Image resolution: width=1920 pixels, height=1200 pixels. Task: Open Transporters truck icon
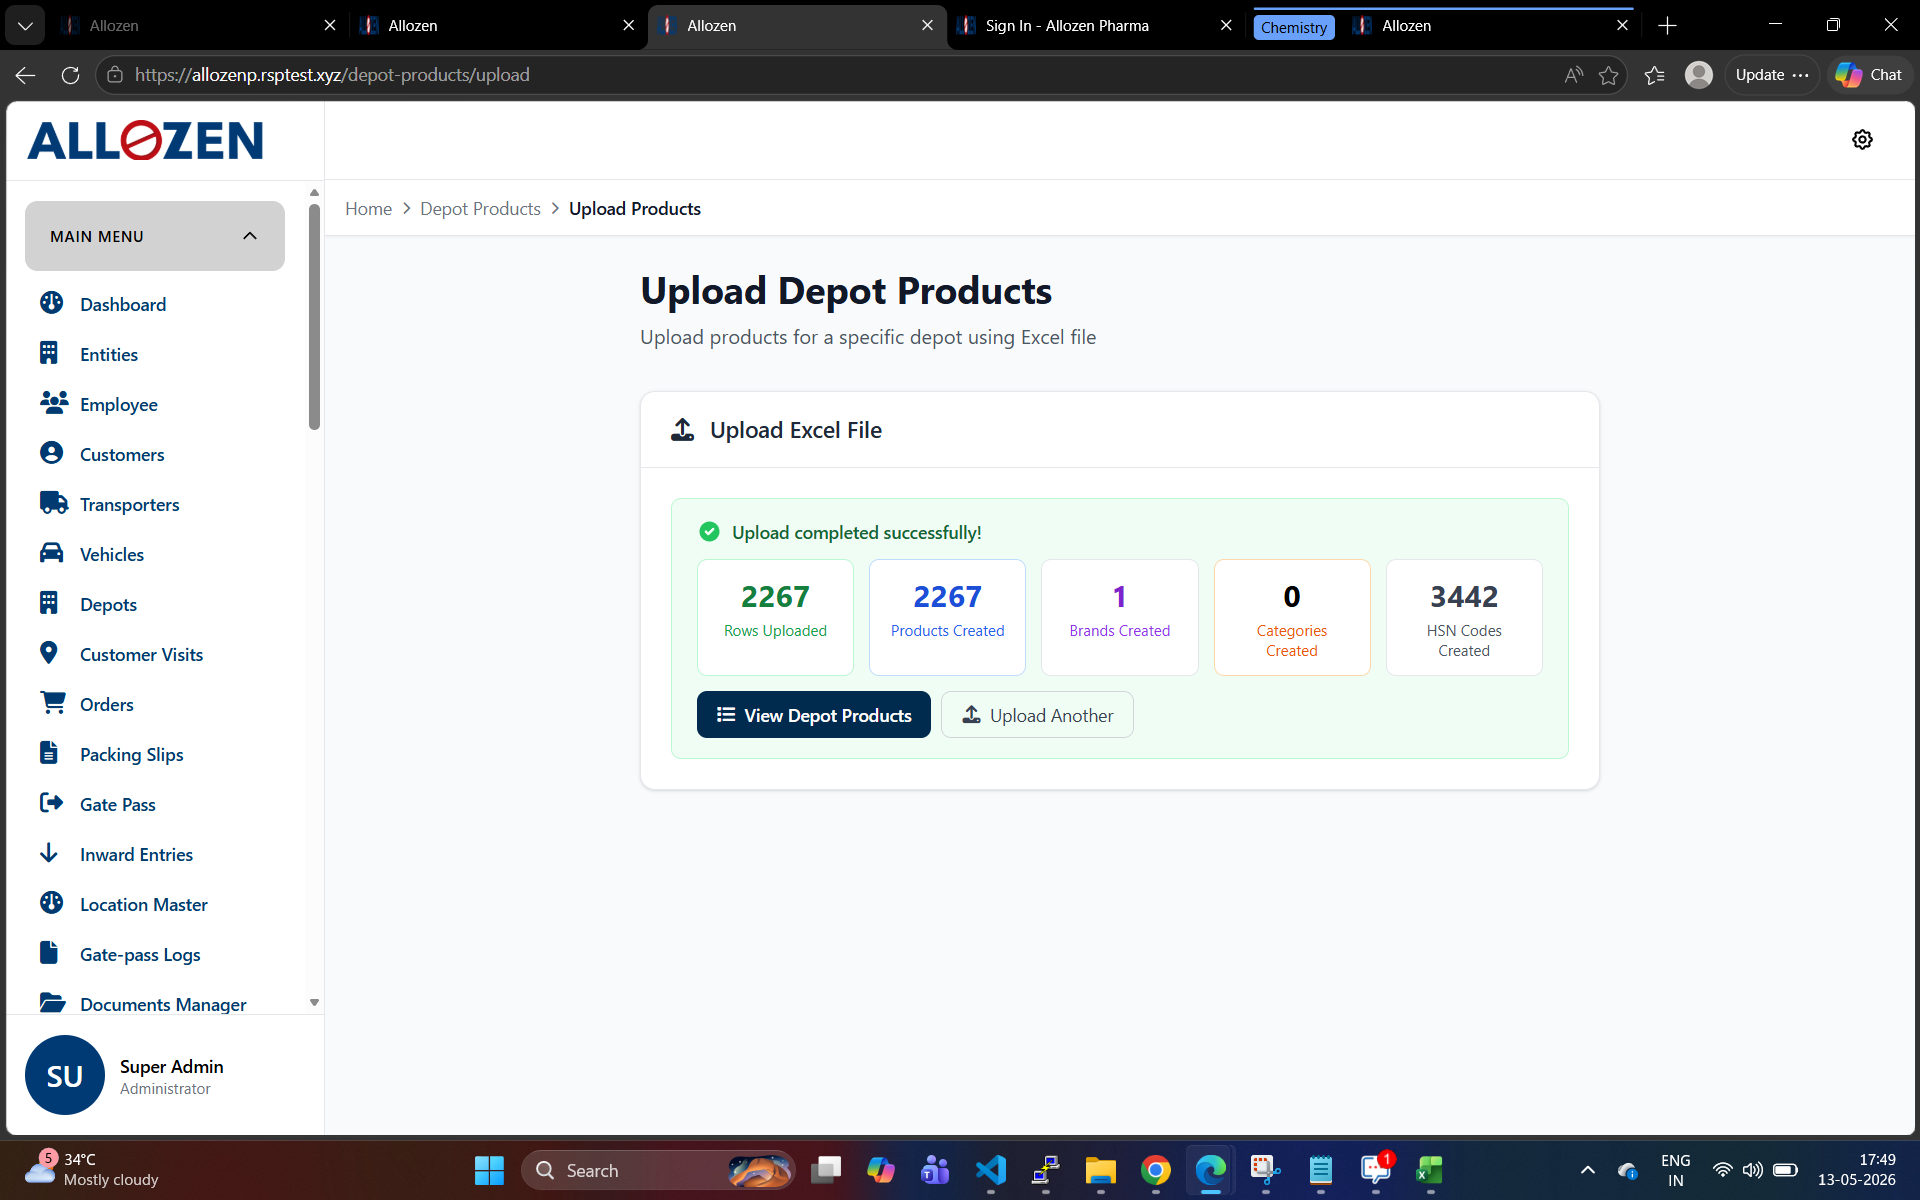[x=53, y=503]
